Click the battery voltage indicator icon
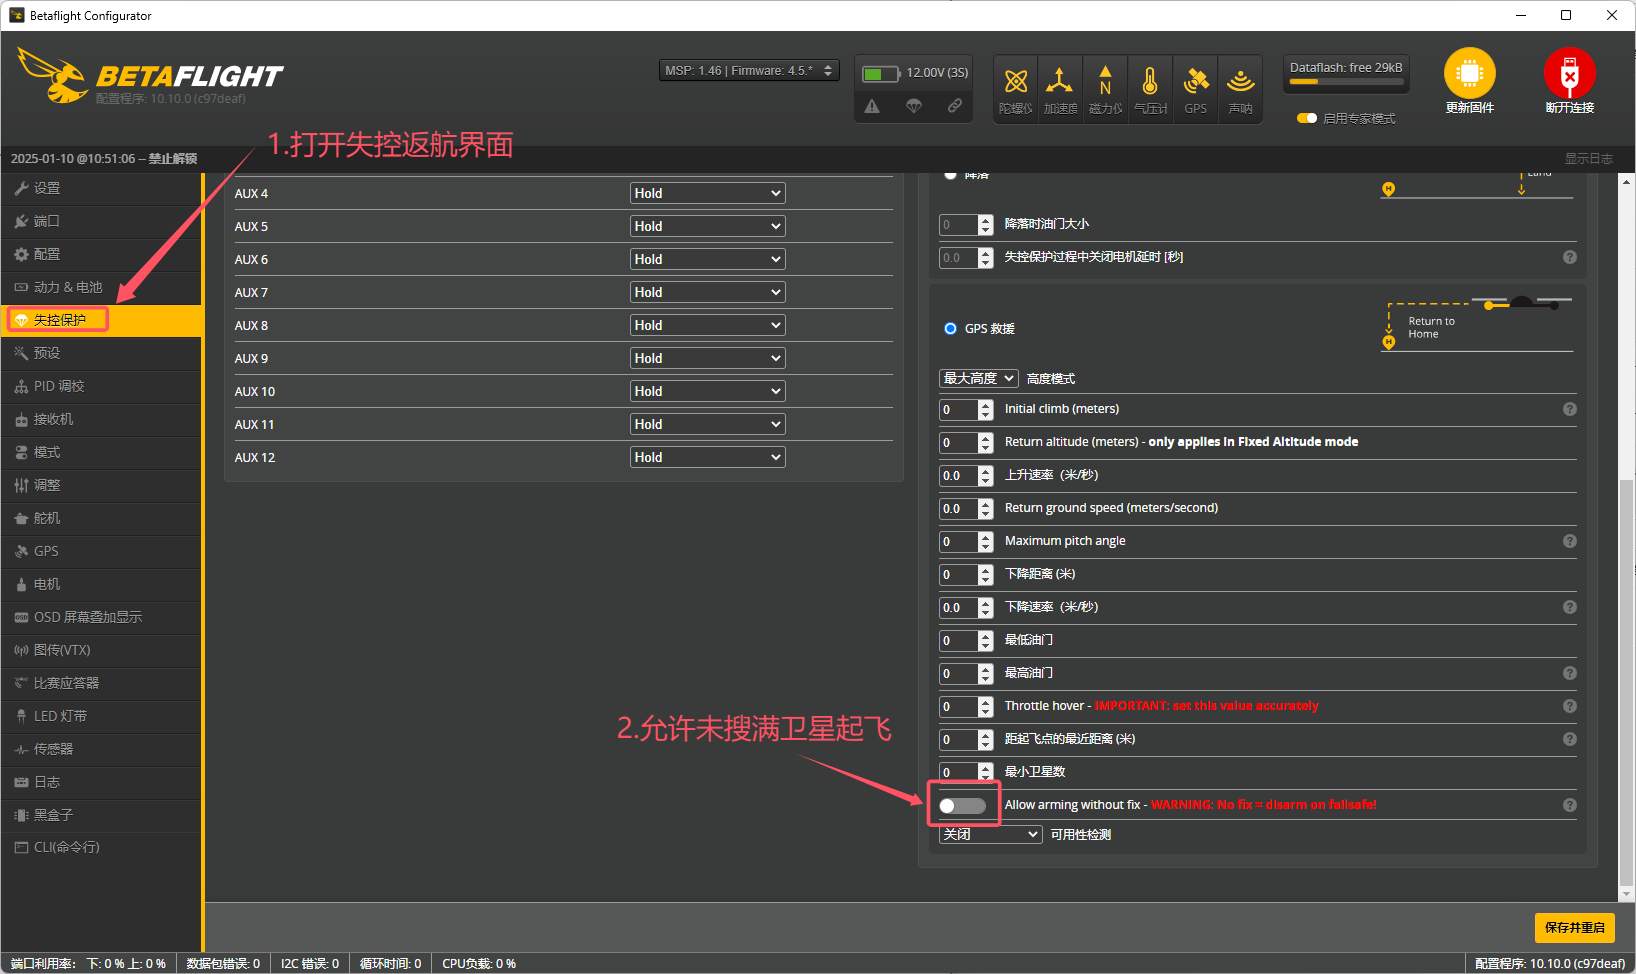Viewport: 1636px width, 974px height. [881, 74]
